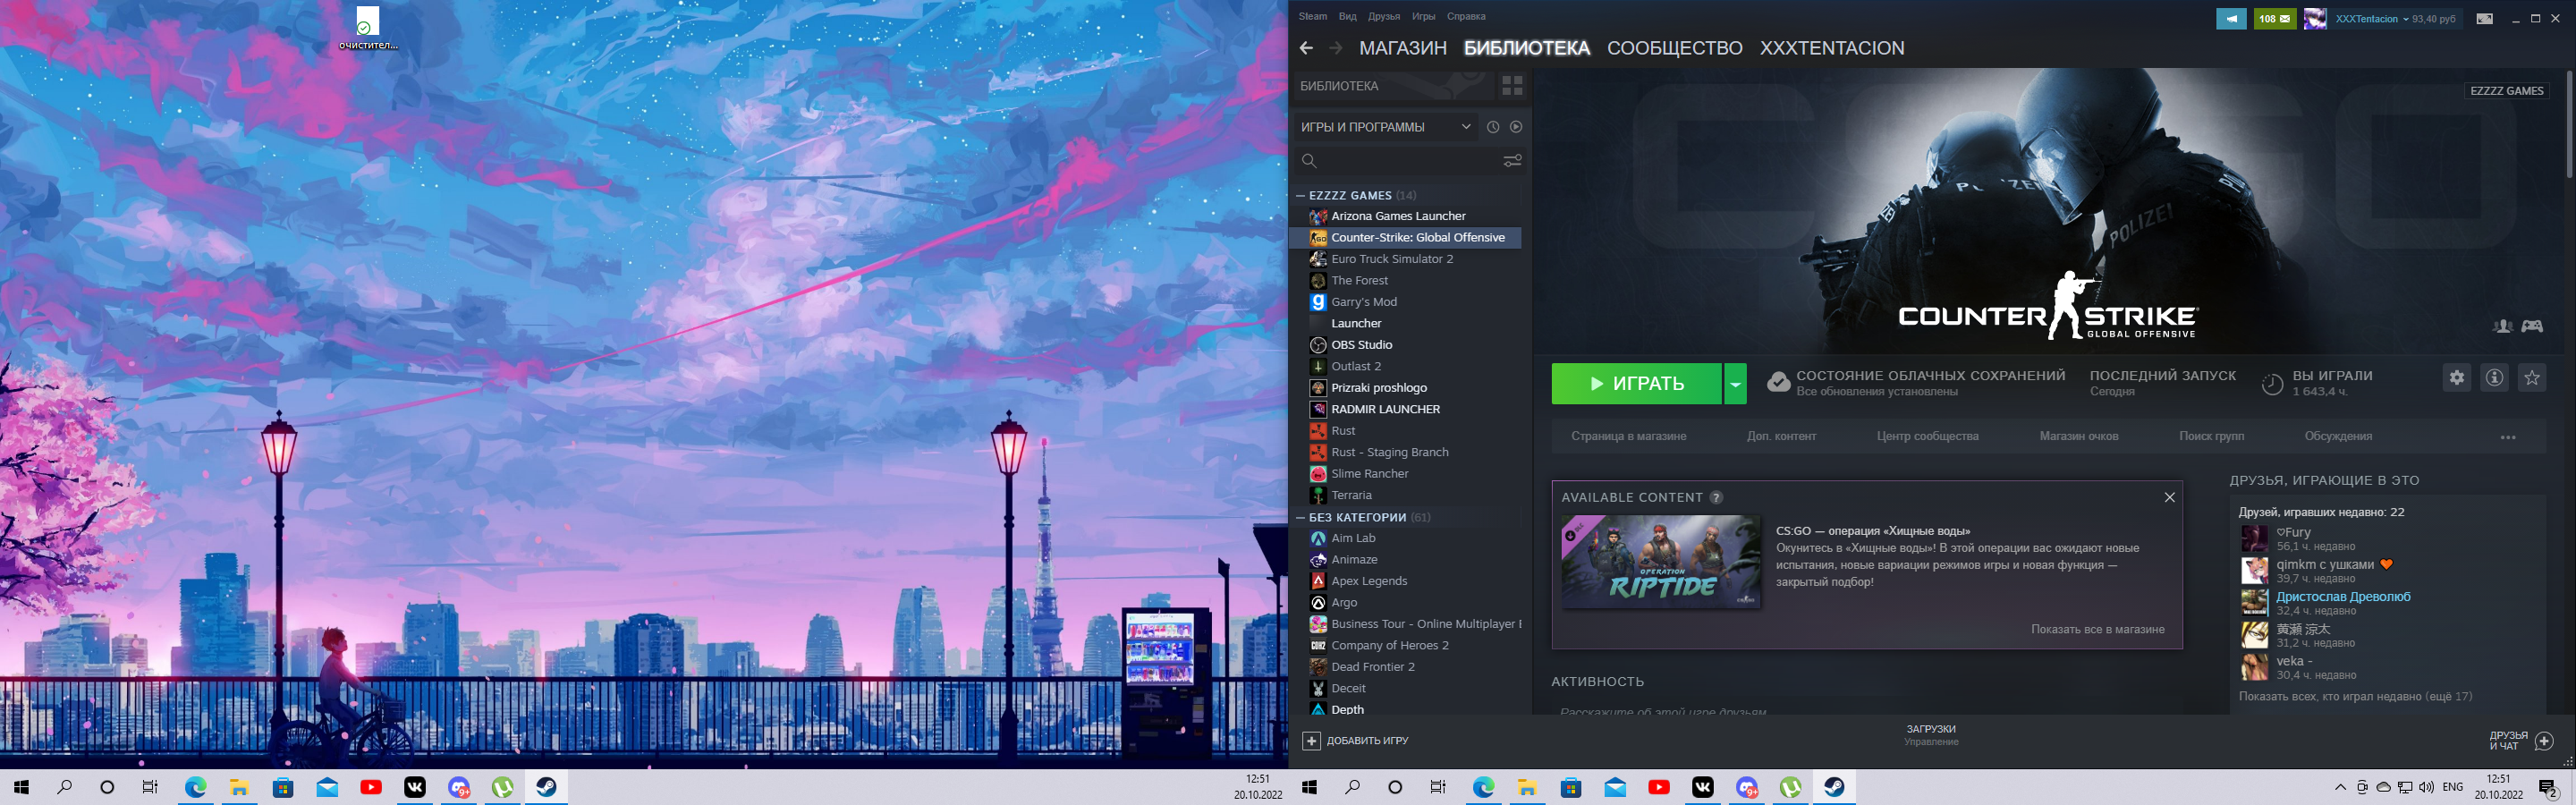Switch to the МАГАЗИН tab
The image size is (2576, 805).
(1403, 48)
